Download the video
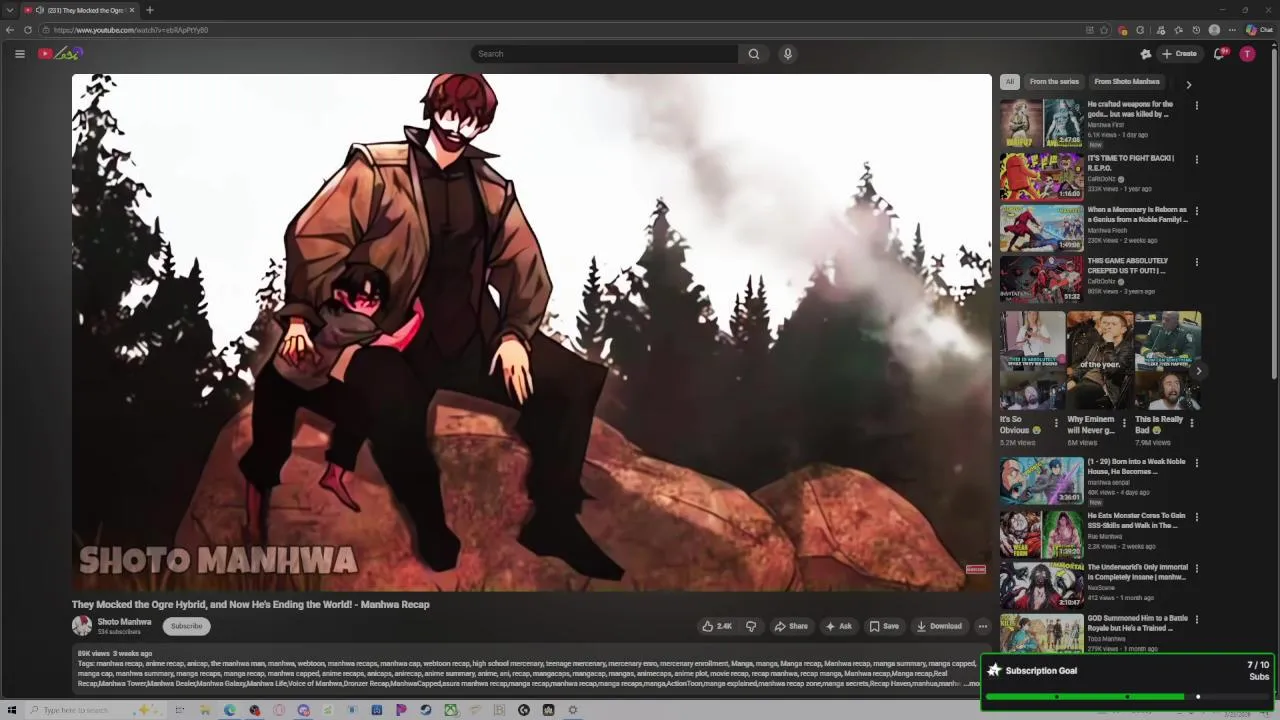The height and width of the screenshot is (720, 1280). tap(939, 626)
